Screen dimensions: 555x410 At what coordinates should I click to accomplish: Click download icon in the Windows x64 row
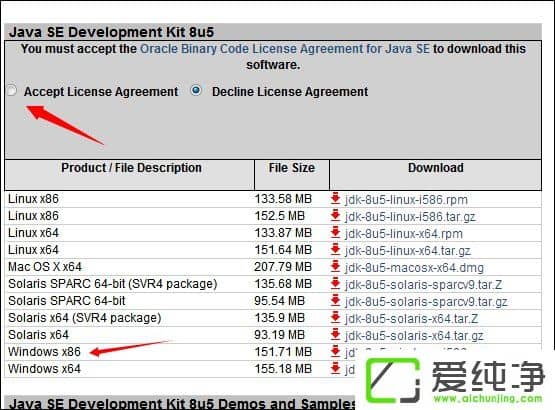(x=335, y=369)
